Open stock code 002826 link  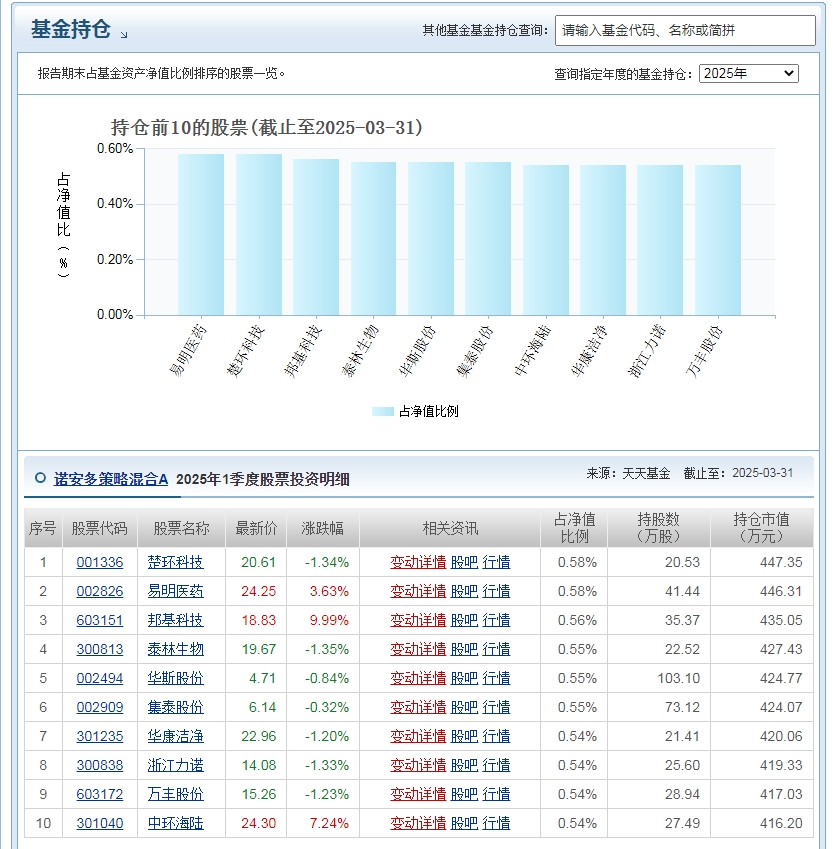(100, 591)
